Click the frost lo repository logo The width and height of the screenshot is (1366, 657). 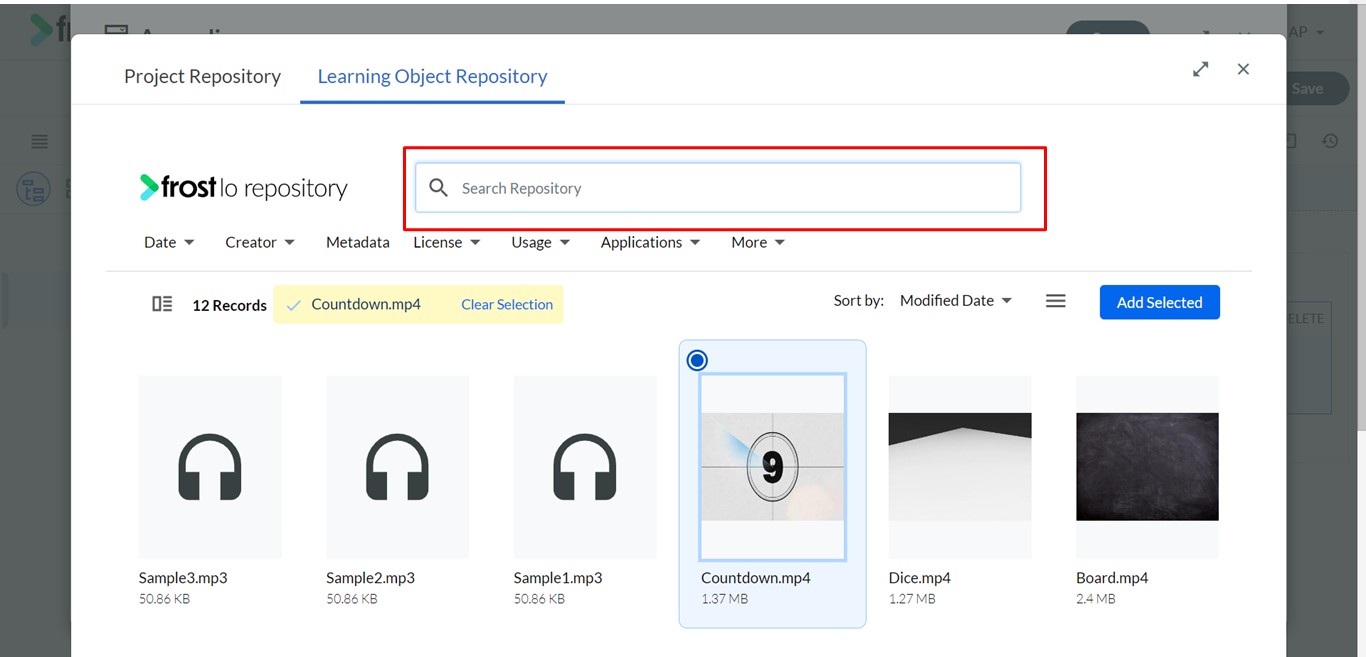(x=243, y=188)
